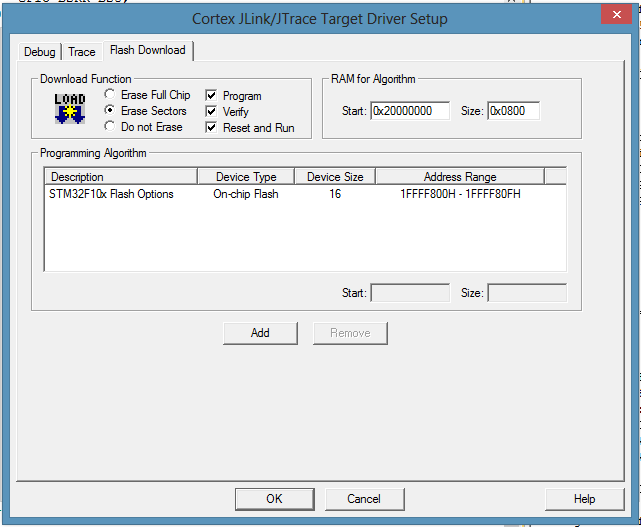Edit RAM for Algorithm Start field
The image size is (641, 527).
[410, 111]
